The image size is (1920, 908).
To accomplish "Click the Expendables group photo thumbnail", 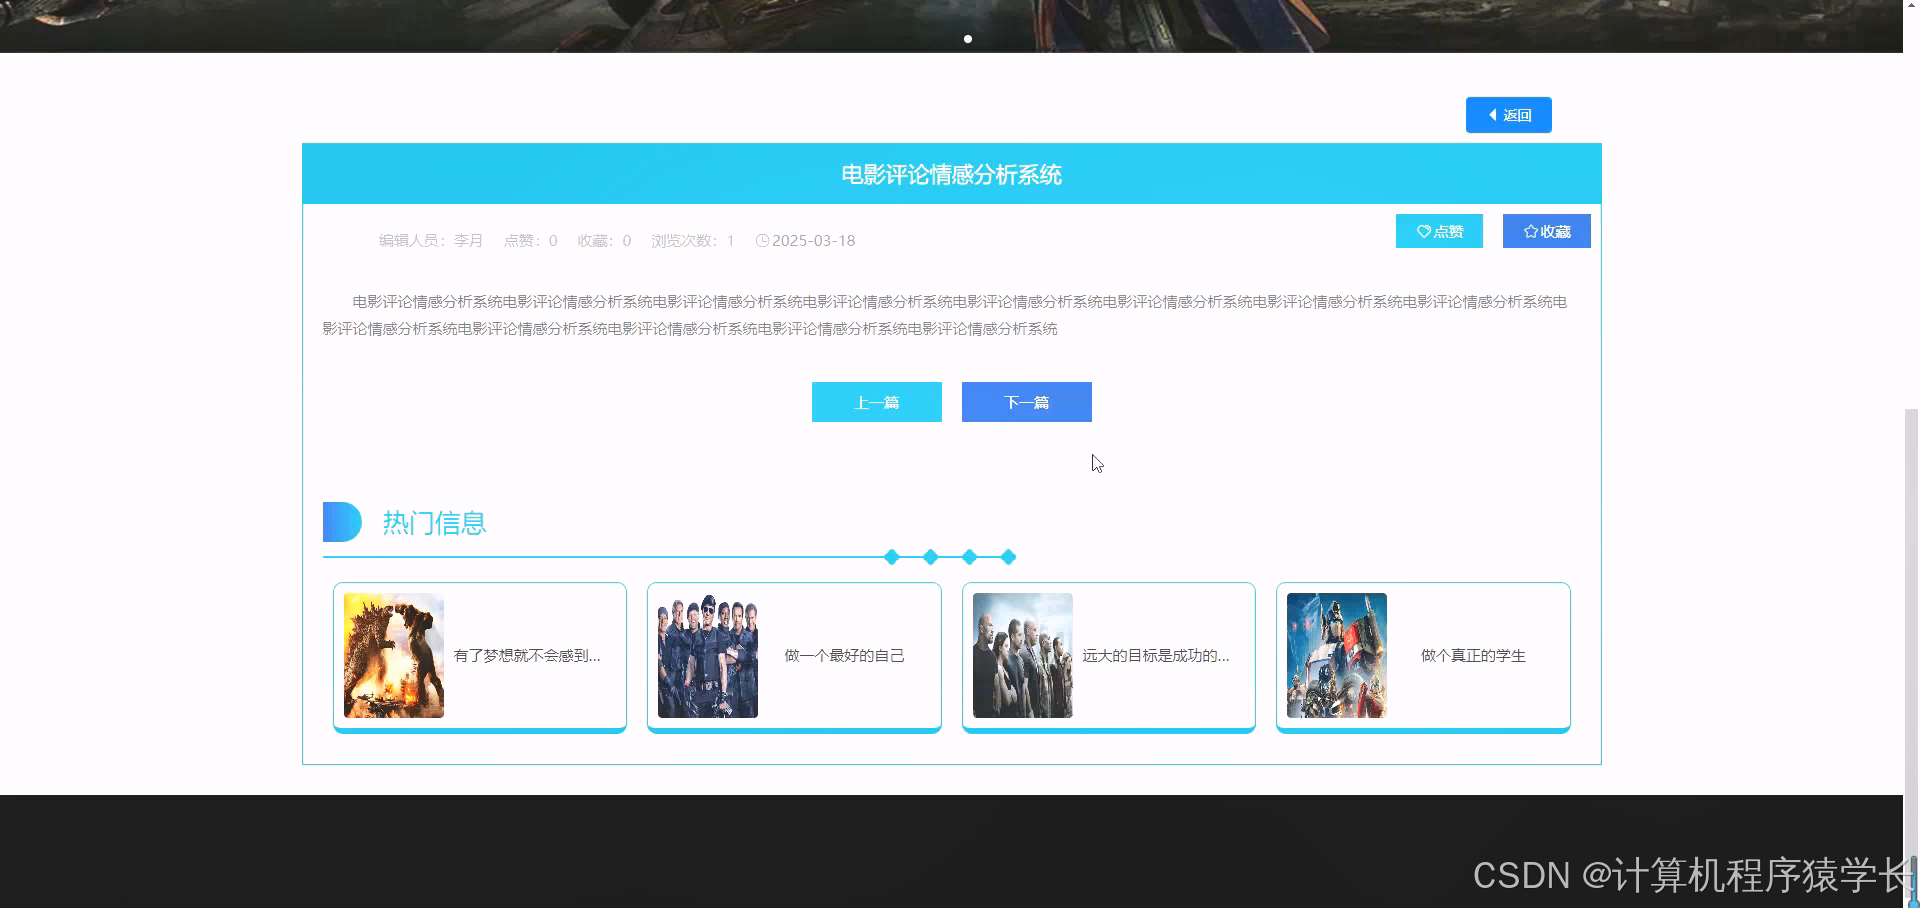I will 707,655.
